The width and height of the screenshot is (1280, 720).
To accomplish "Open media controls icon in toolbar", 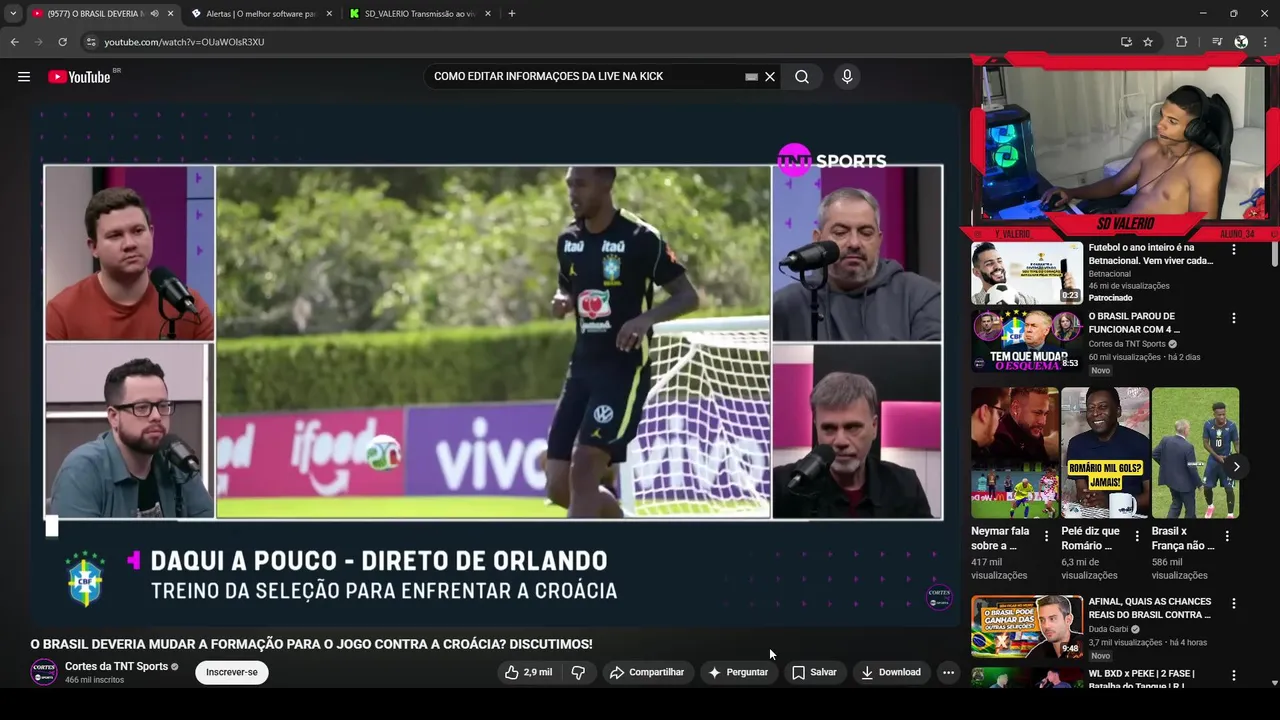I will click(x=1217, y=42).
